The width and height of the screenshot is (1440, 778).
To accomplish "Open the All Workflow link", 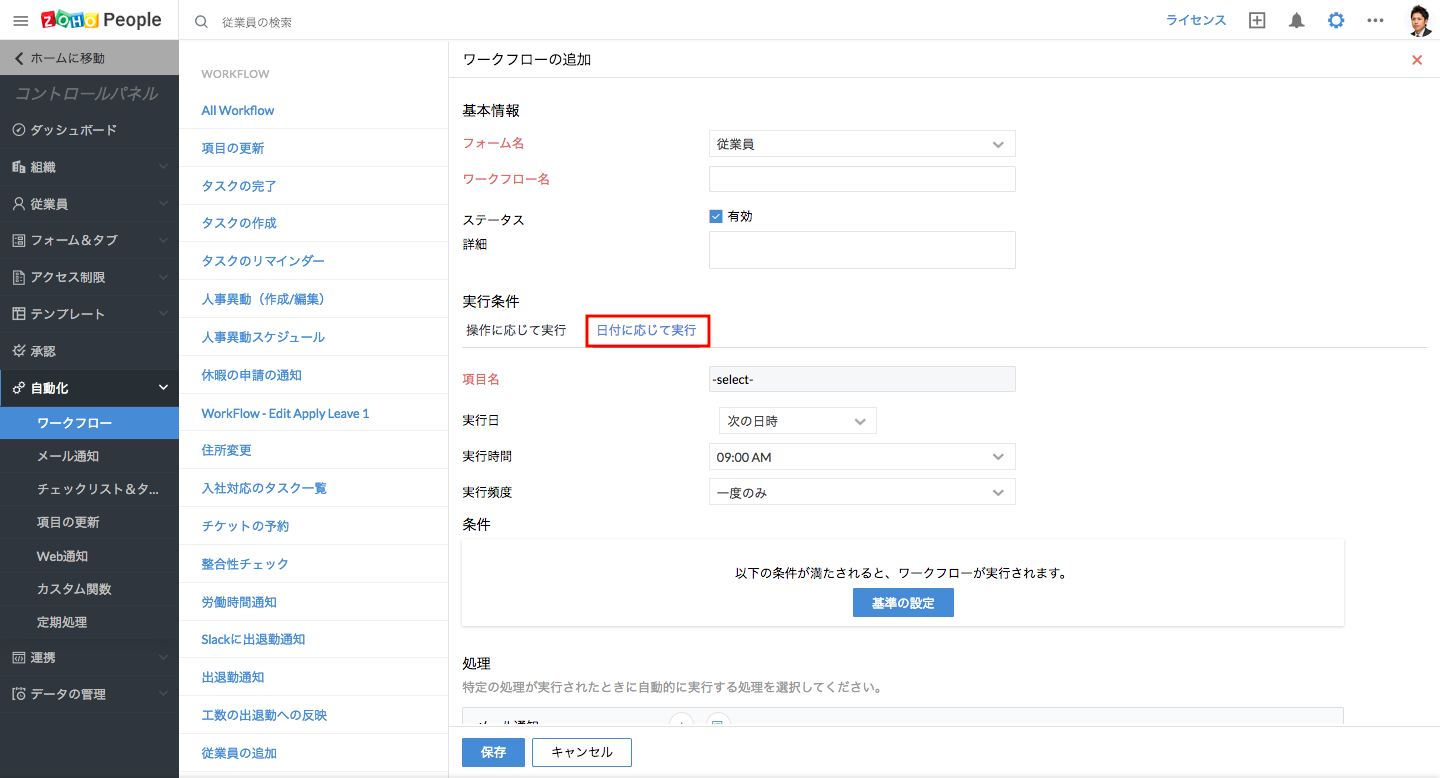I will (238, 110).
